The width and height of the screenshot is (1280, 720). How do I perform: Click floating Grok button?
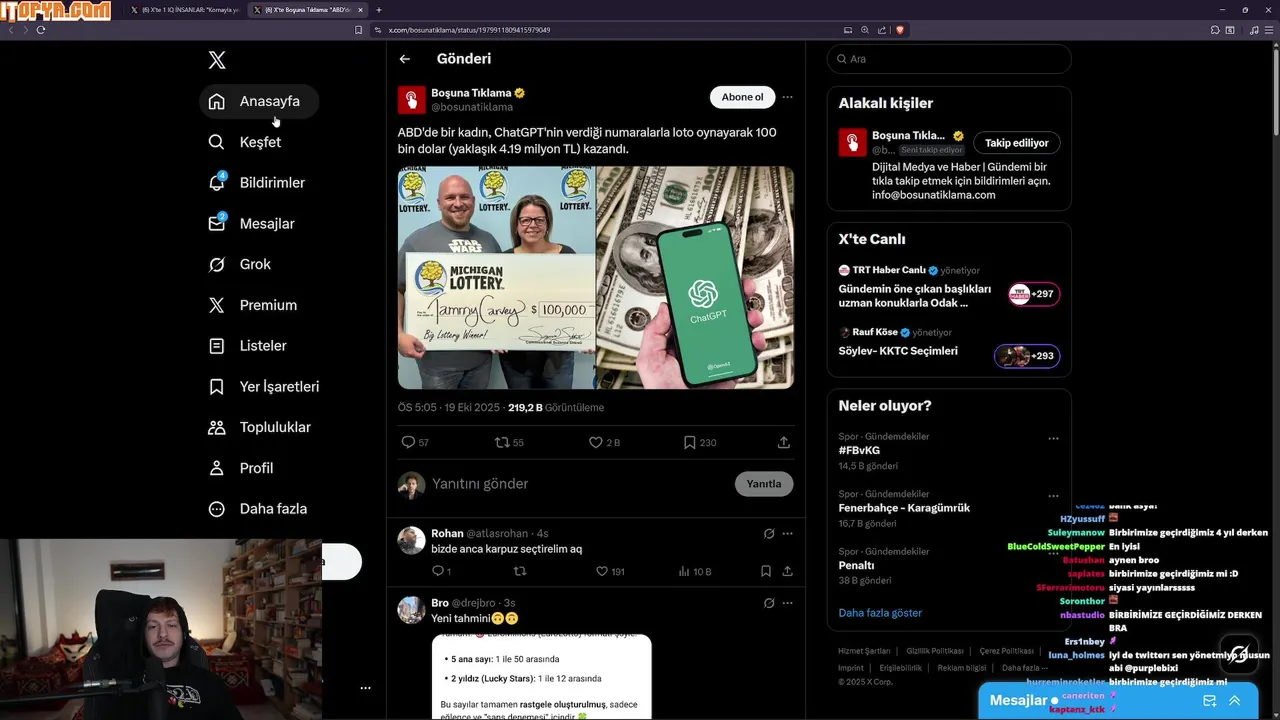coord(1239,654)
